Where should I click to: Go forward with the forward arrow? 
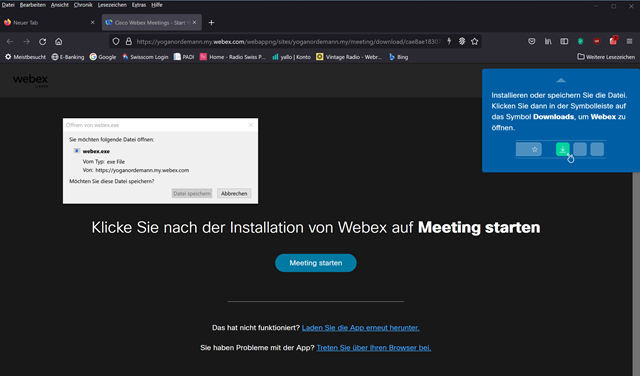(26, 42)
